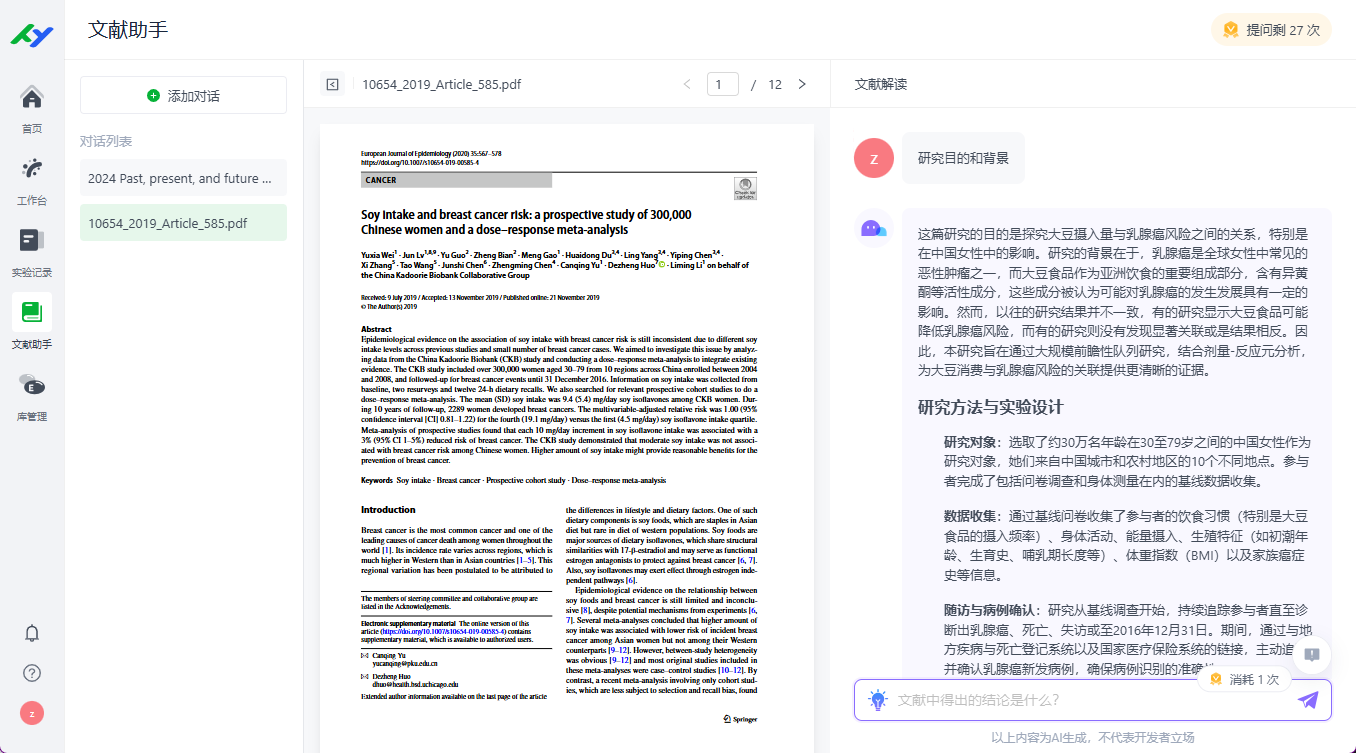The width and height of the screenshot is (1356, 753).
Task: Open the 实验记录 experiment records icon
Action: click(32, 241)
